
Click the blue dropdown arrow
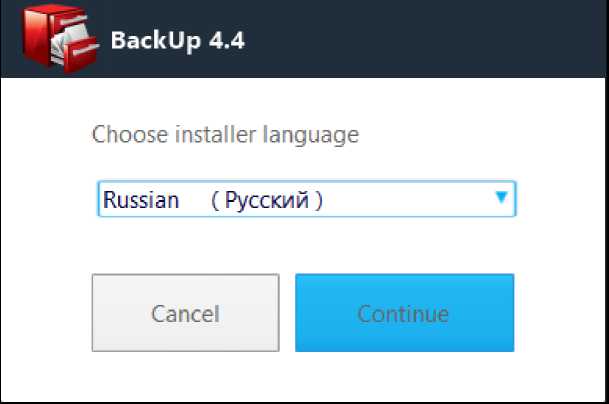pos(502,198)
